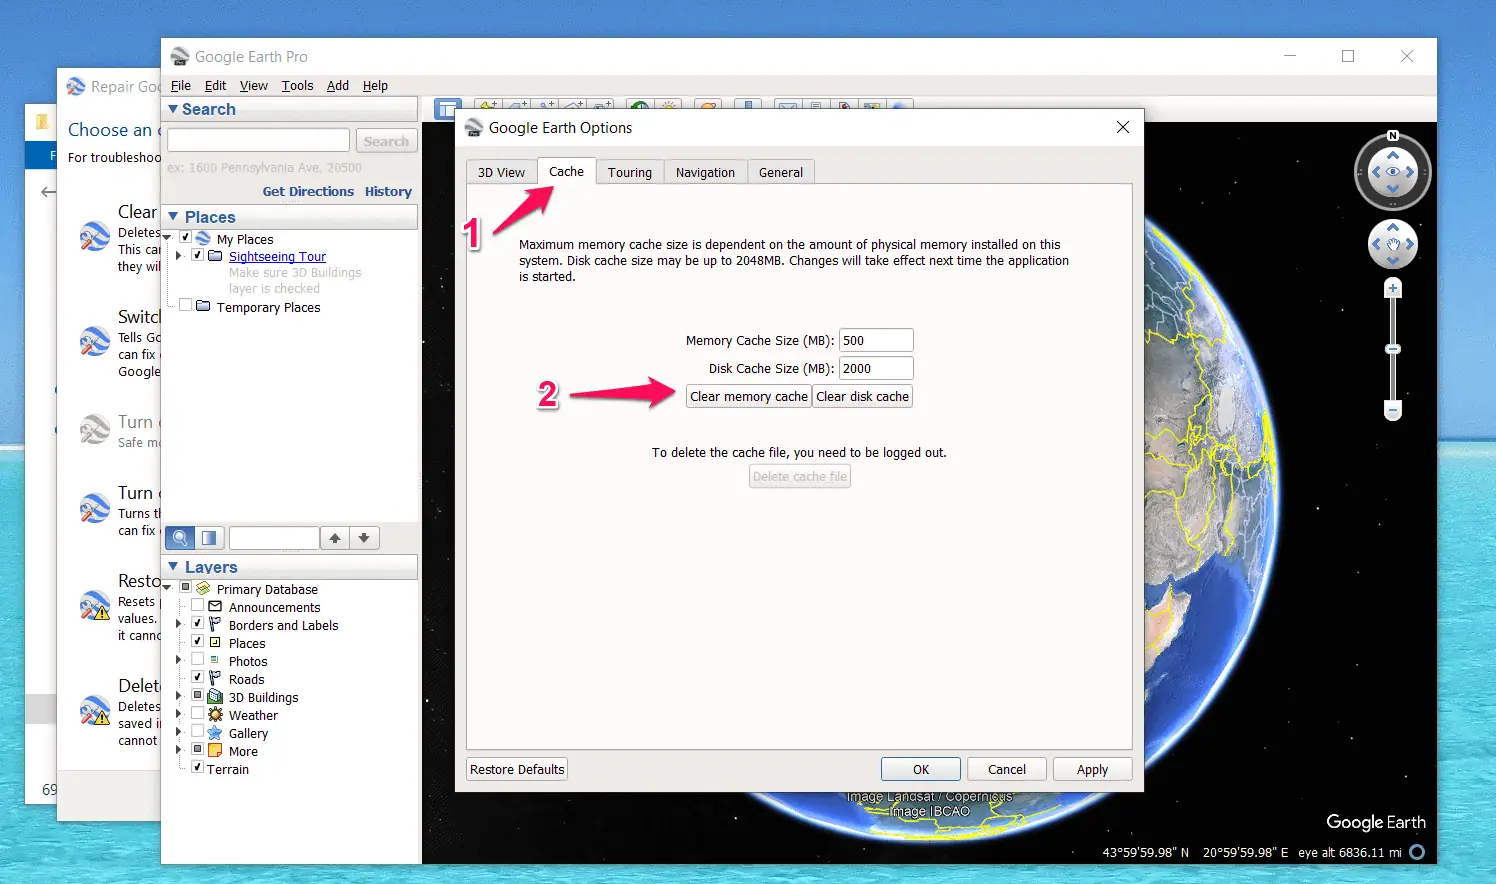The width and height of the screenshot is (1496, 884).
Task: Click Restore Defaults button
Action: point(517,769)
